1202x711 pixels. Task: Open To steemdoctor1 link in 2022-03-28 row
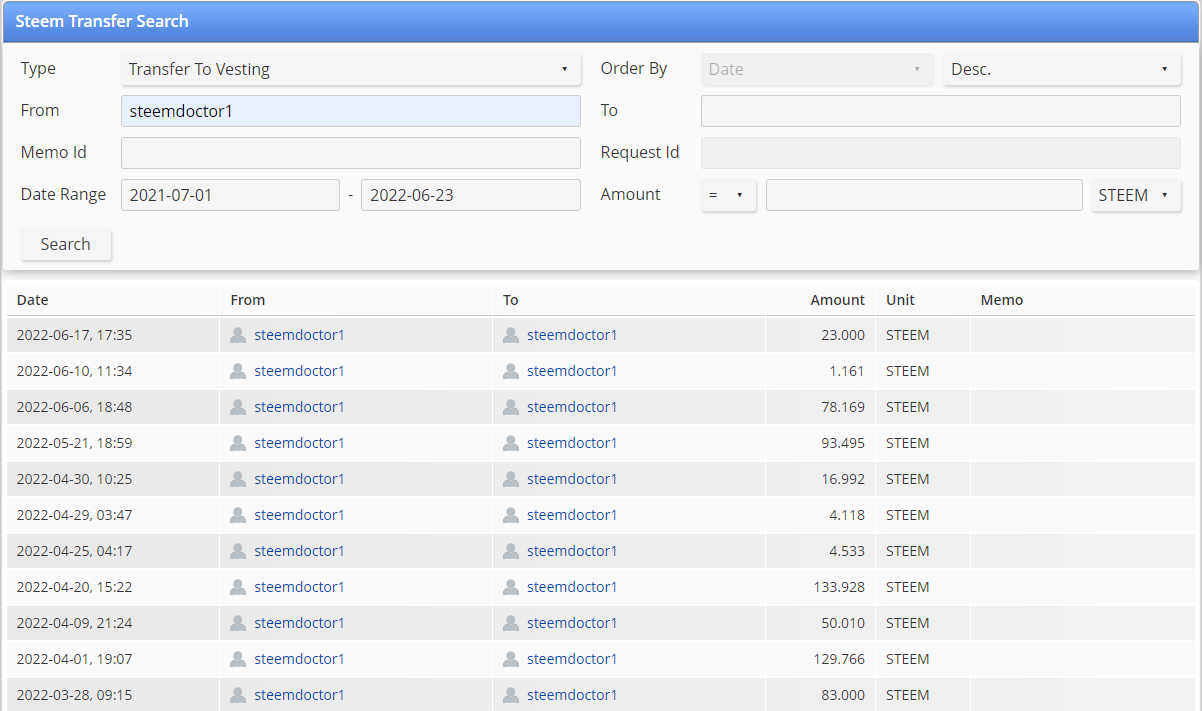point(572,695)
